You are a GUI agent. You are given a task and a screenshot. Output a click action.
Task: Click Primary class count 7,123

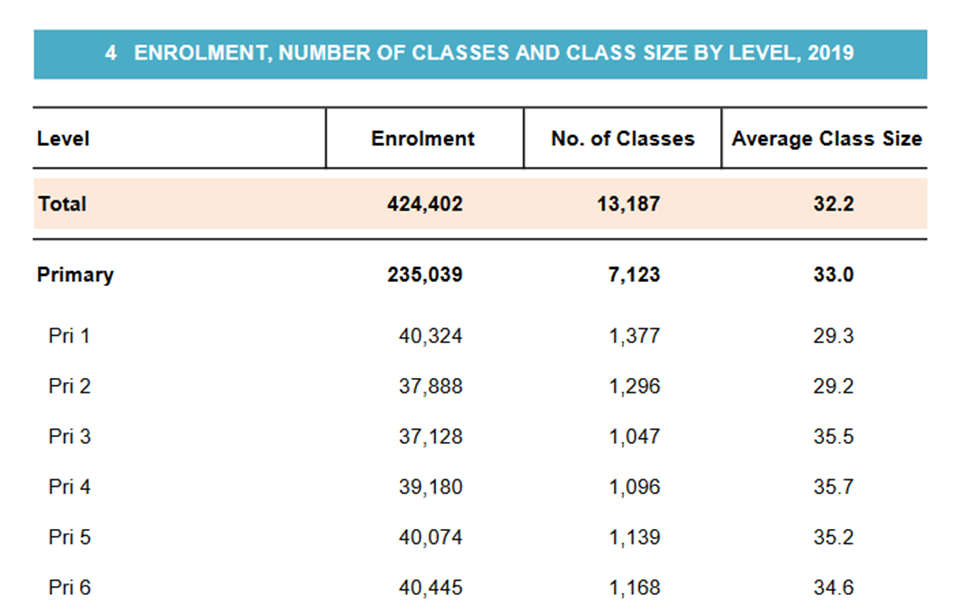[633, 275]
